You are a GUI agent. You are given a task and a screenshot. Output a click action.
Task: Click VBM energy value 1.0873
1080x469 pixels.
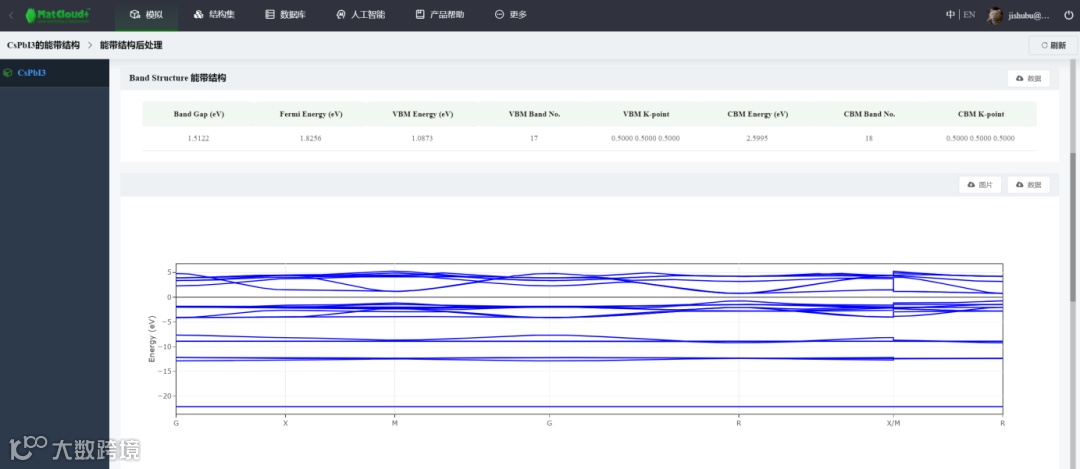click(422, 138)
